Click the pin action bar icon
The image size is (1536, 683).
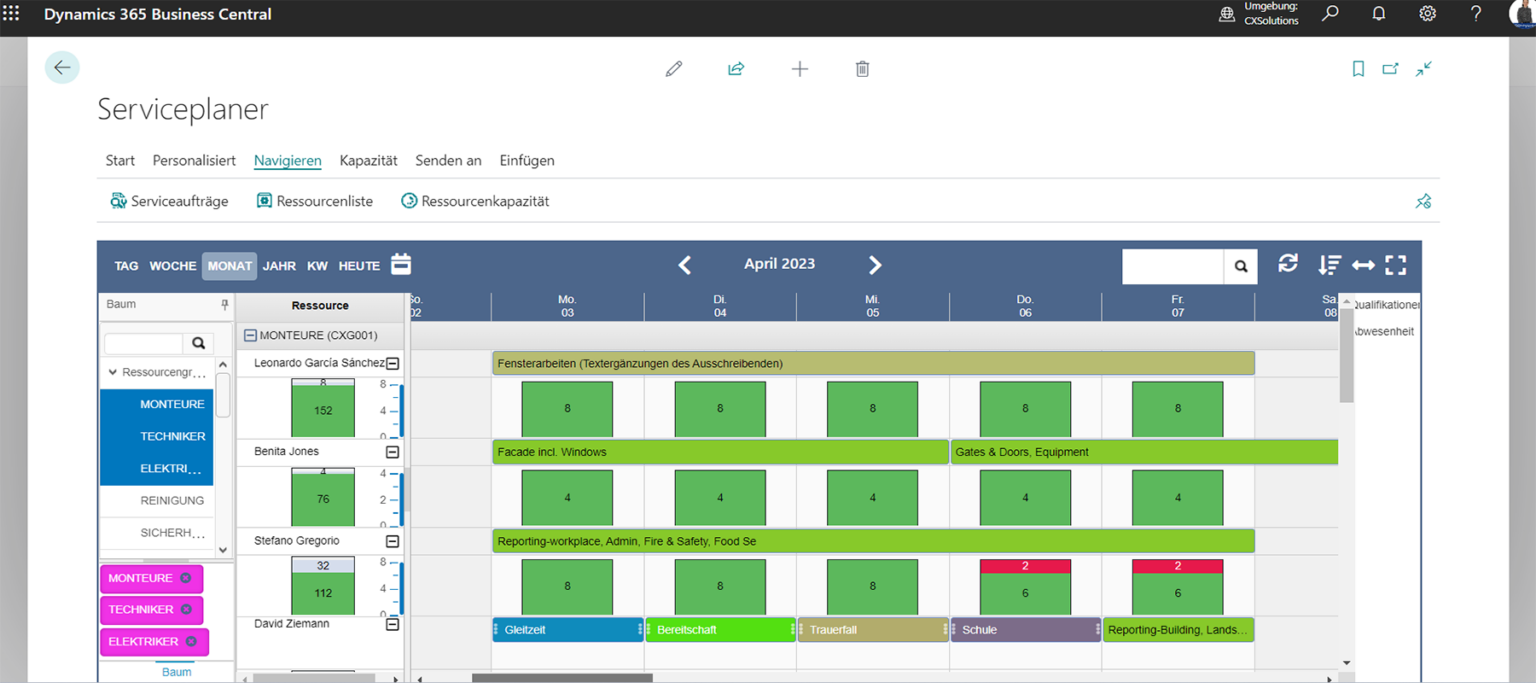1424,201
